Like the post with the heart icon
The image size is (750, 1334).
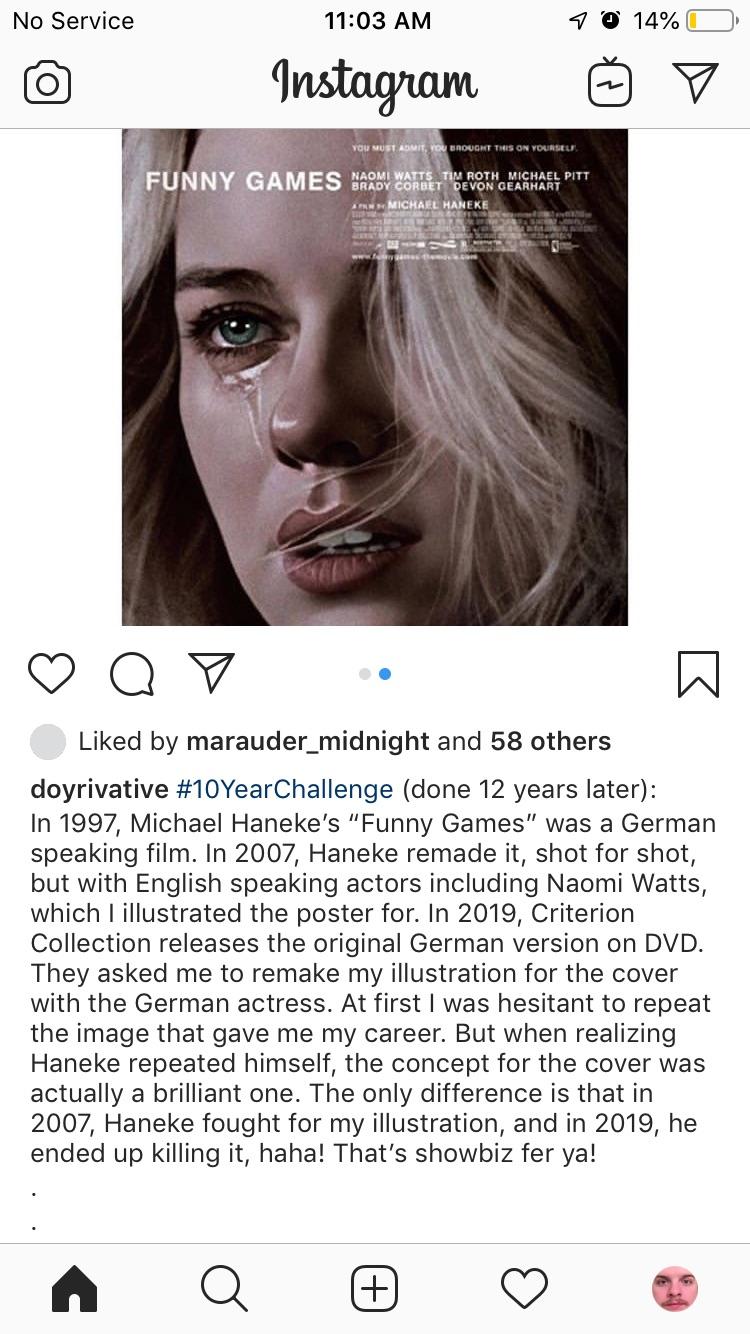(x=51, y=673)
